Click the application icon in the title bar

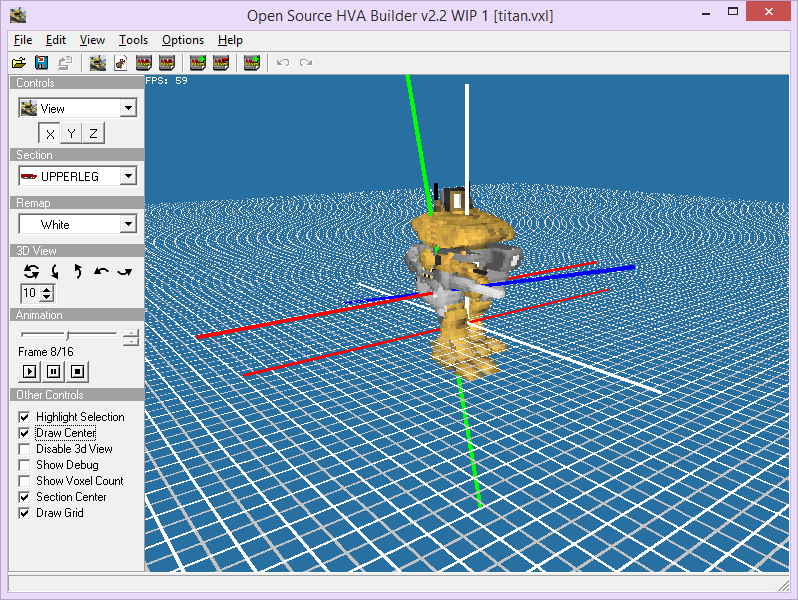[18, 15]
